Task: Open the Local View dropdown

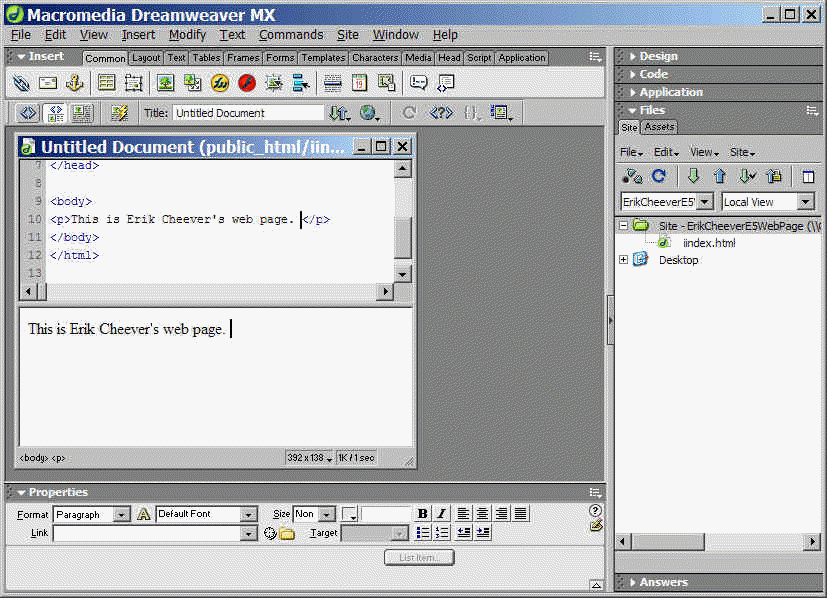Action: (805, 202)
